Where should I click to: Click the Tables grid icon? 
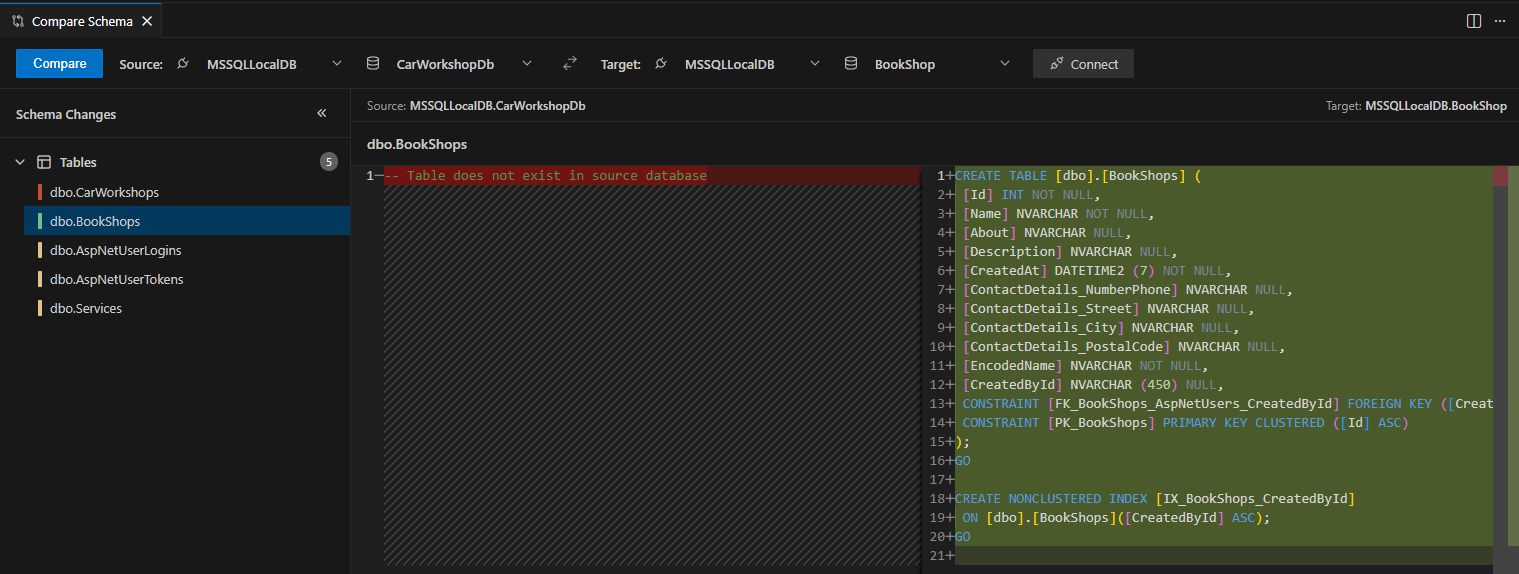click(x=44, y=162)
